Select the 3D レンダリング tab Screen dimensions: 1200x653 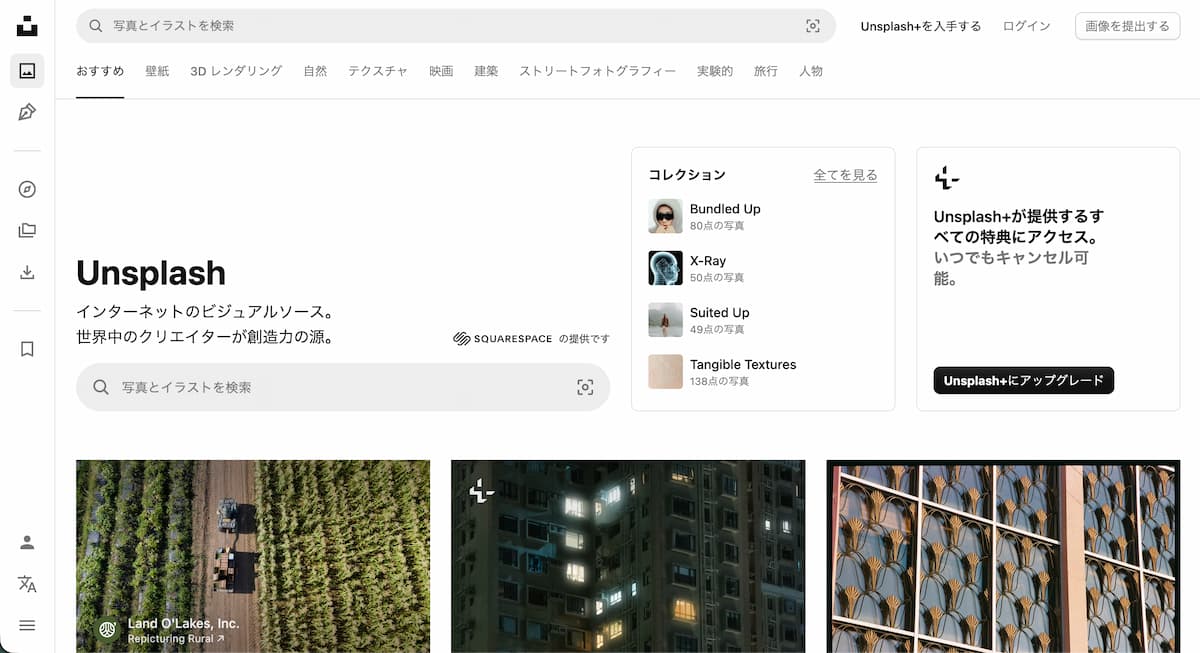235,71
